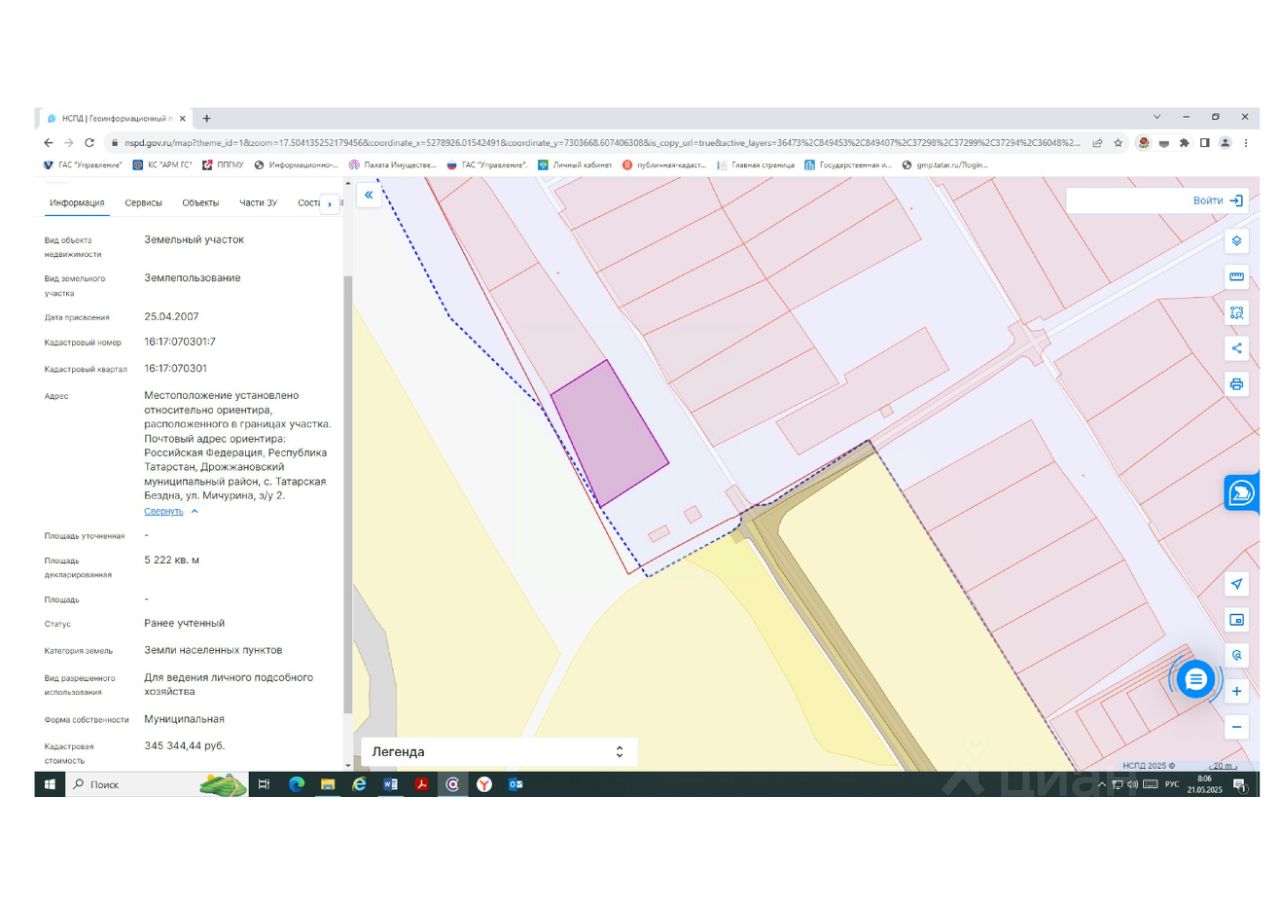The width and height of the screenshot is (1280, 905).
Task: Show hidden system tray icons
Action: tap(1103, 785)
